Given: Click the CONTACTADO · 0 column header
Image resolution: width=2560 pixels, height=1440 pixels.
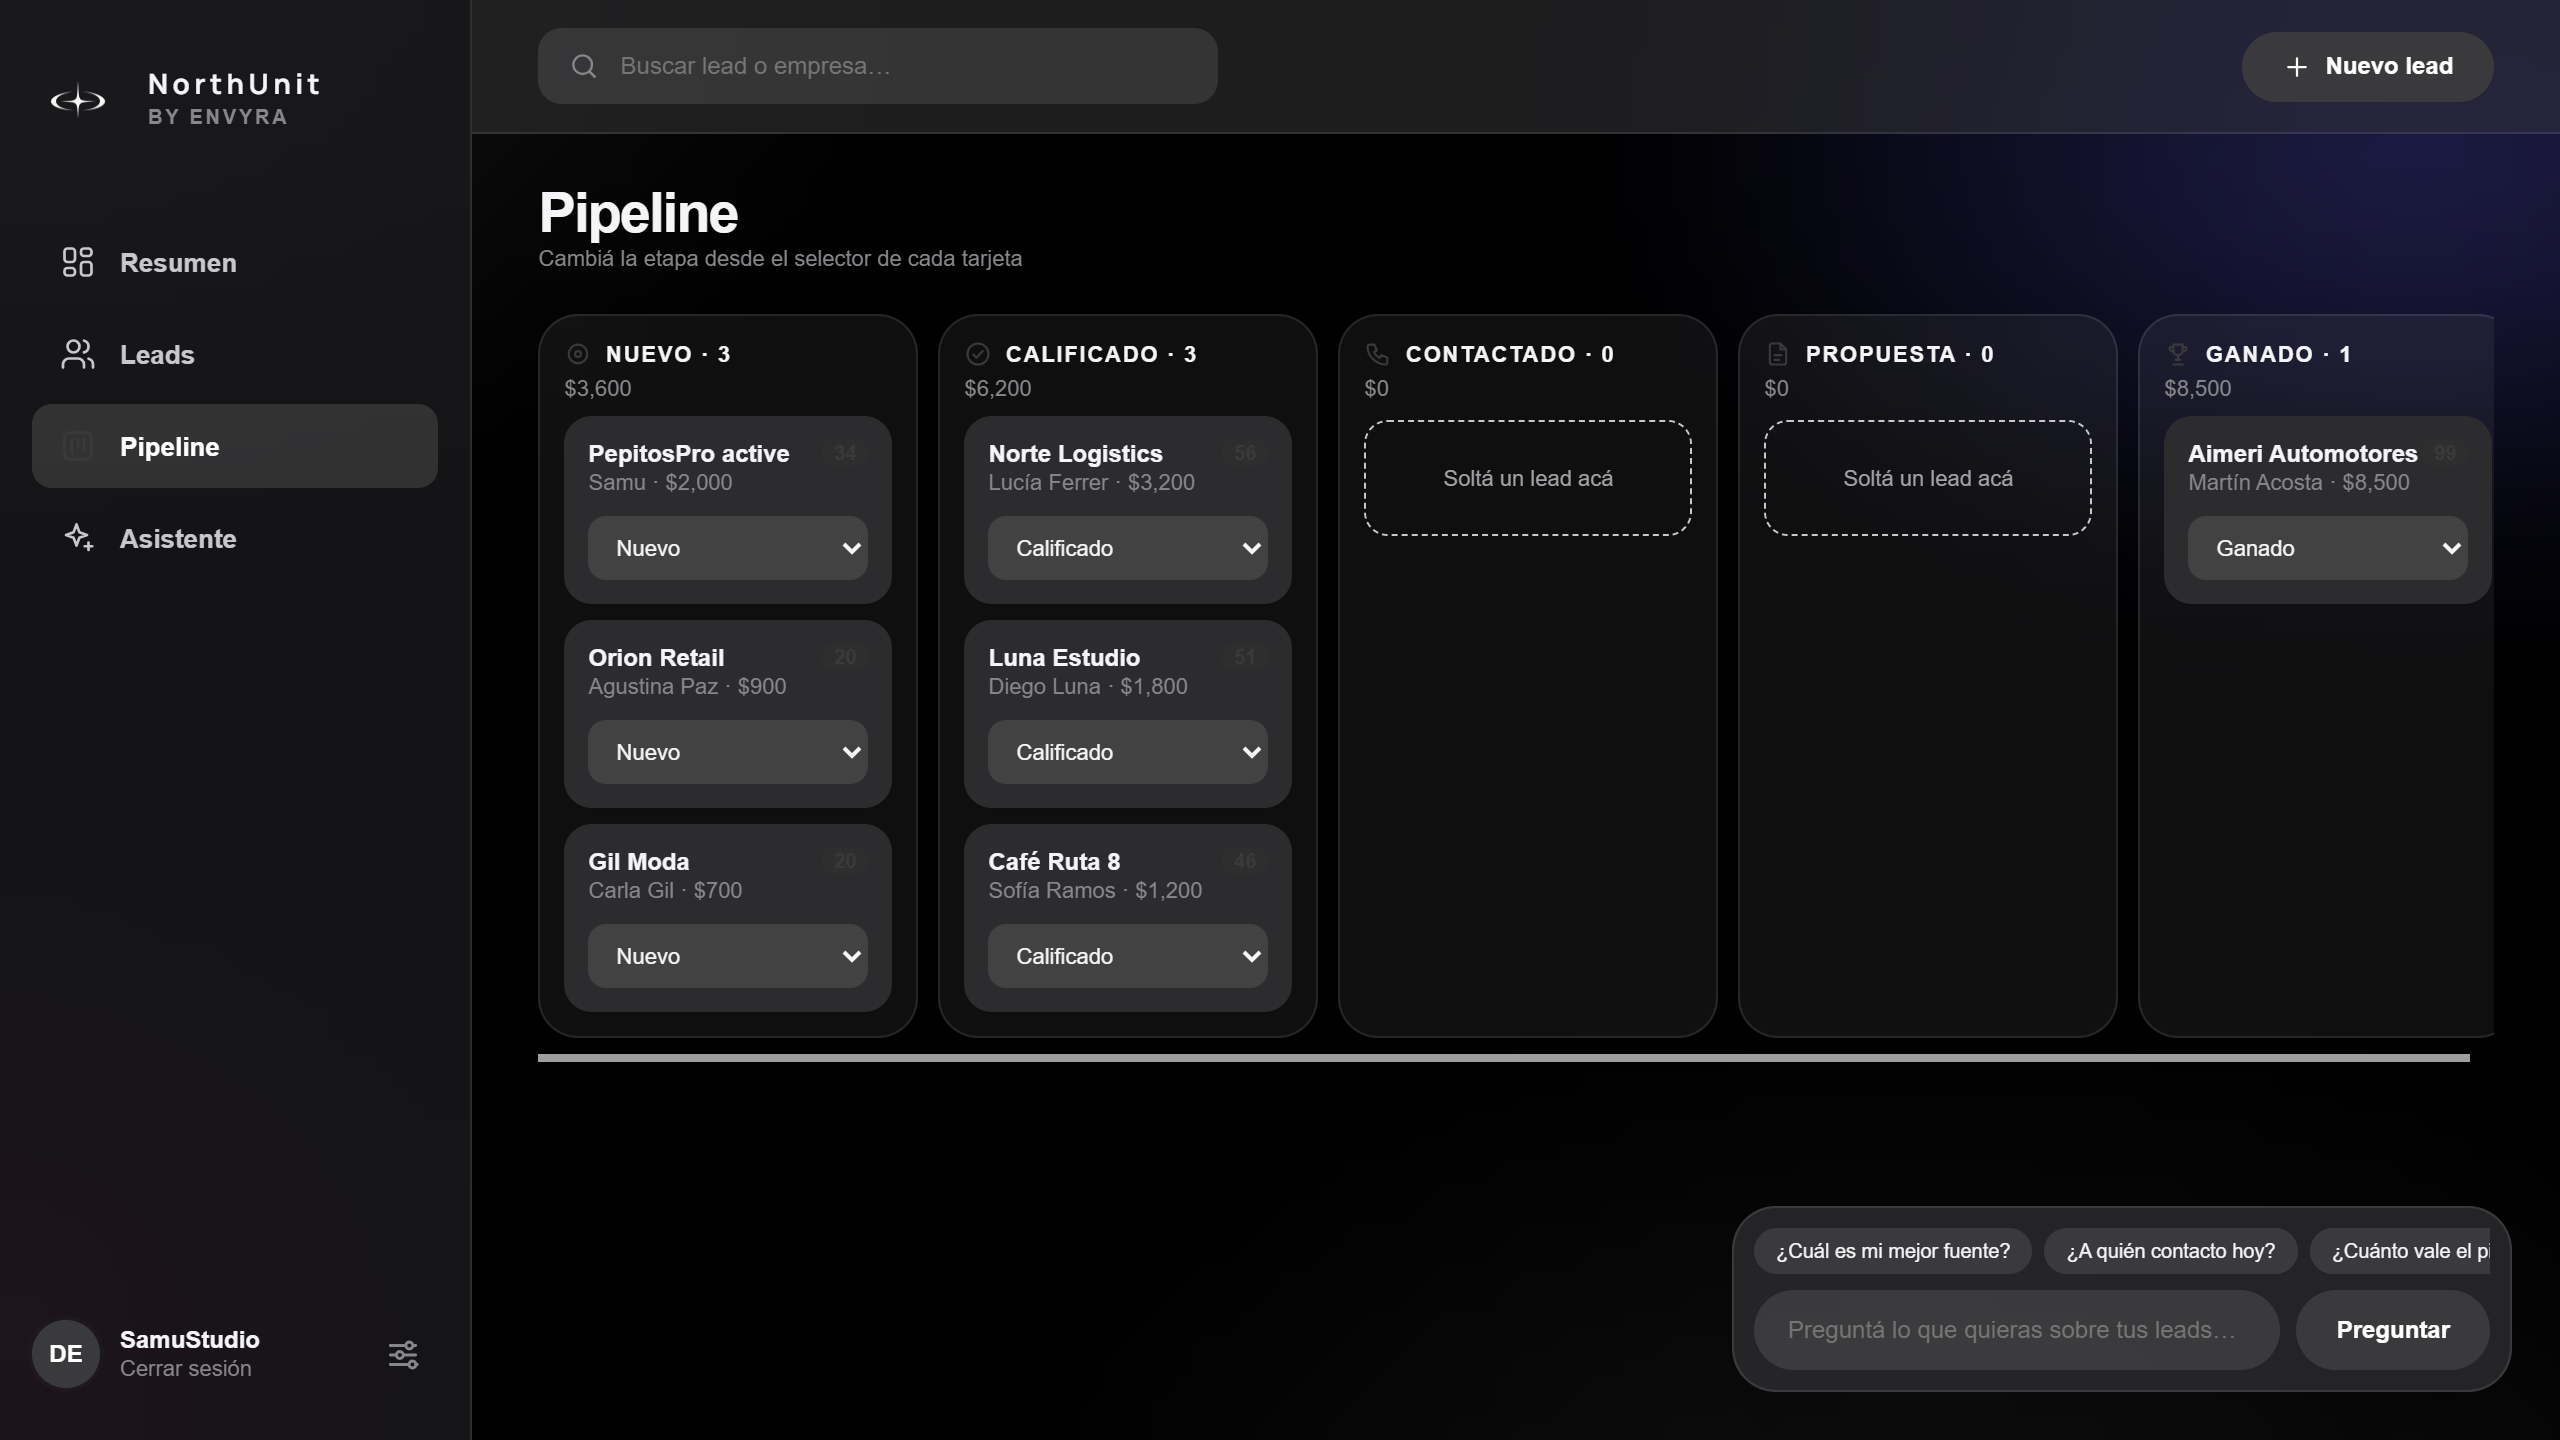Looking at the screenshot, I should point(1510,354).
